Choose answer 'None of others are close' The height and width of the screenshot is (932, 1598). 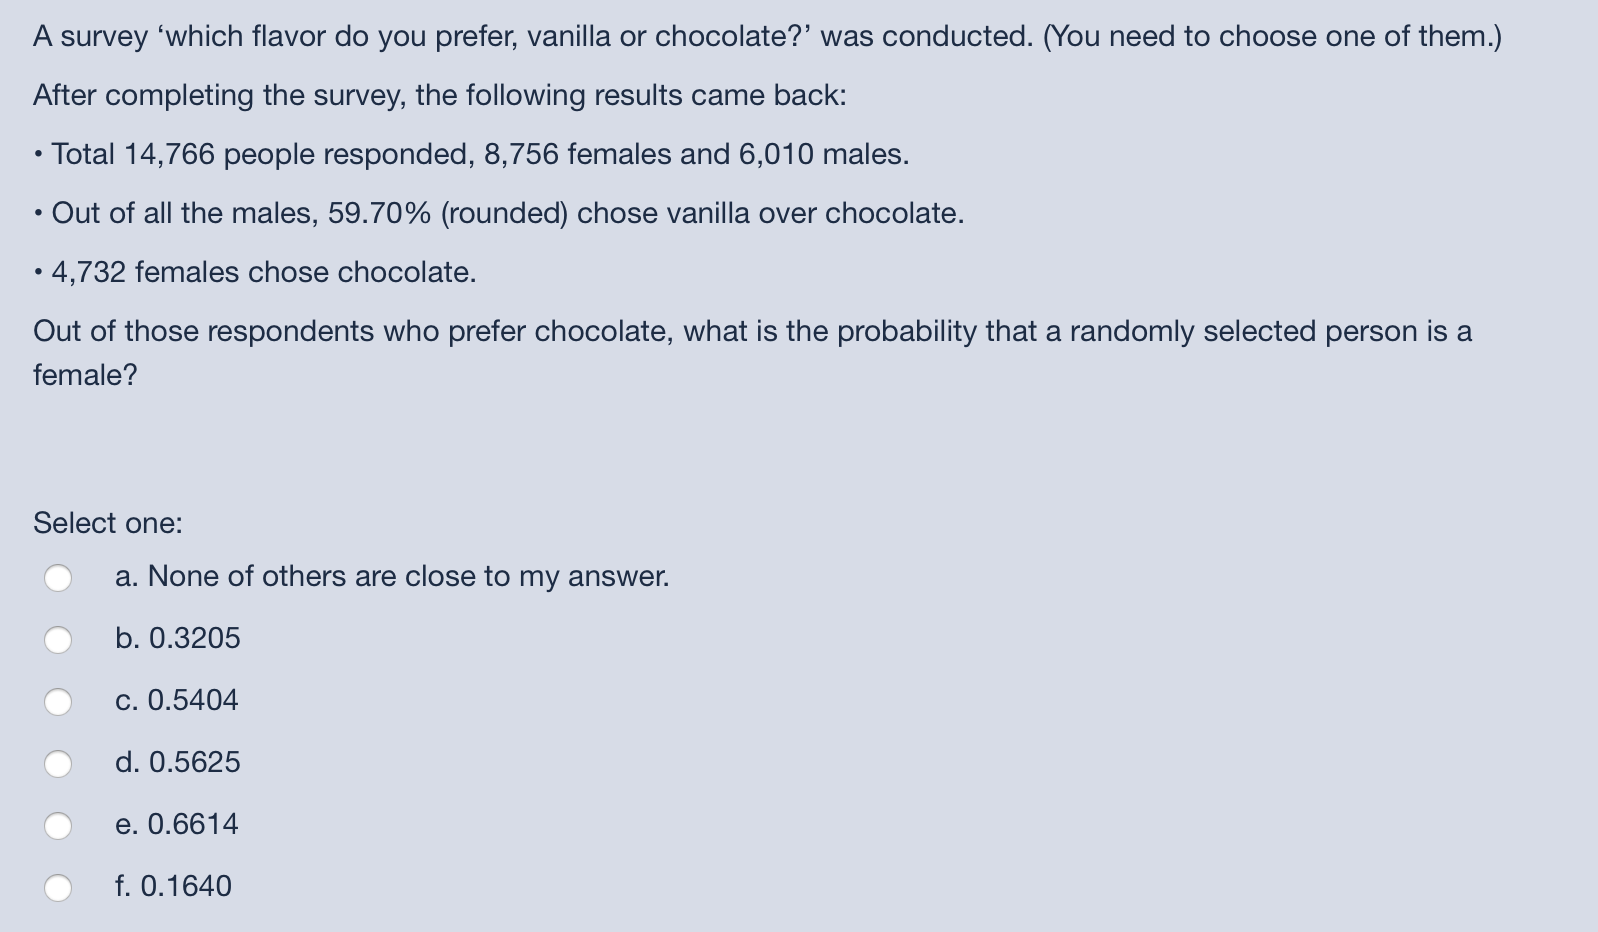coord(392,576)
